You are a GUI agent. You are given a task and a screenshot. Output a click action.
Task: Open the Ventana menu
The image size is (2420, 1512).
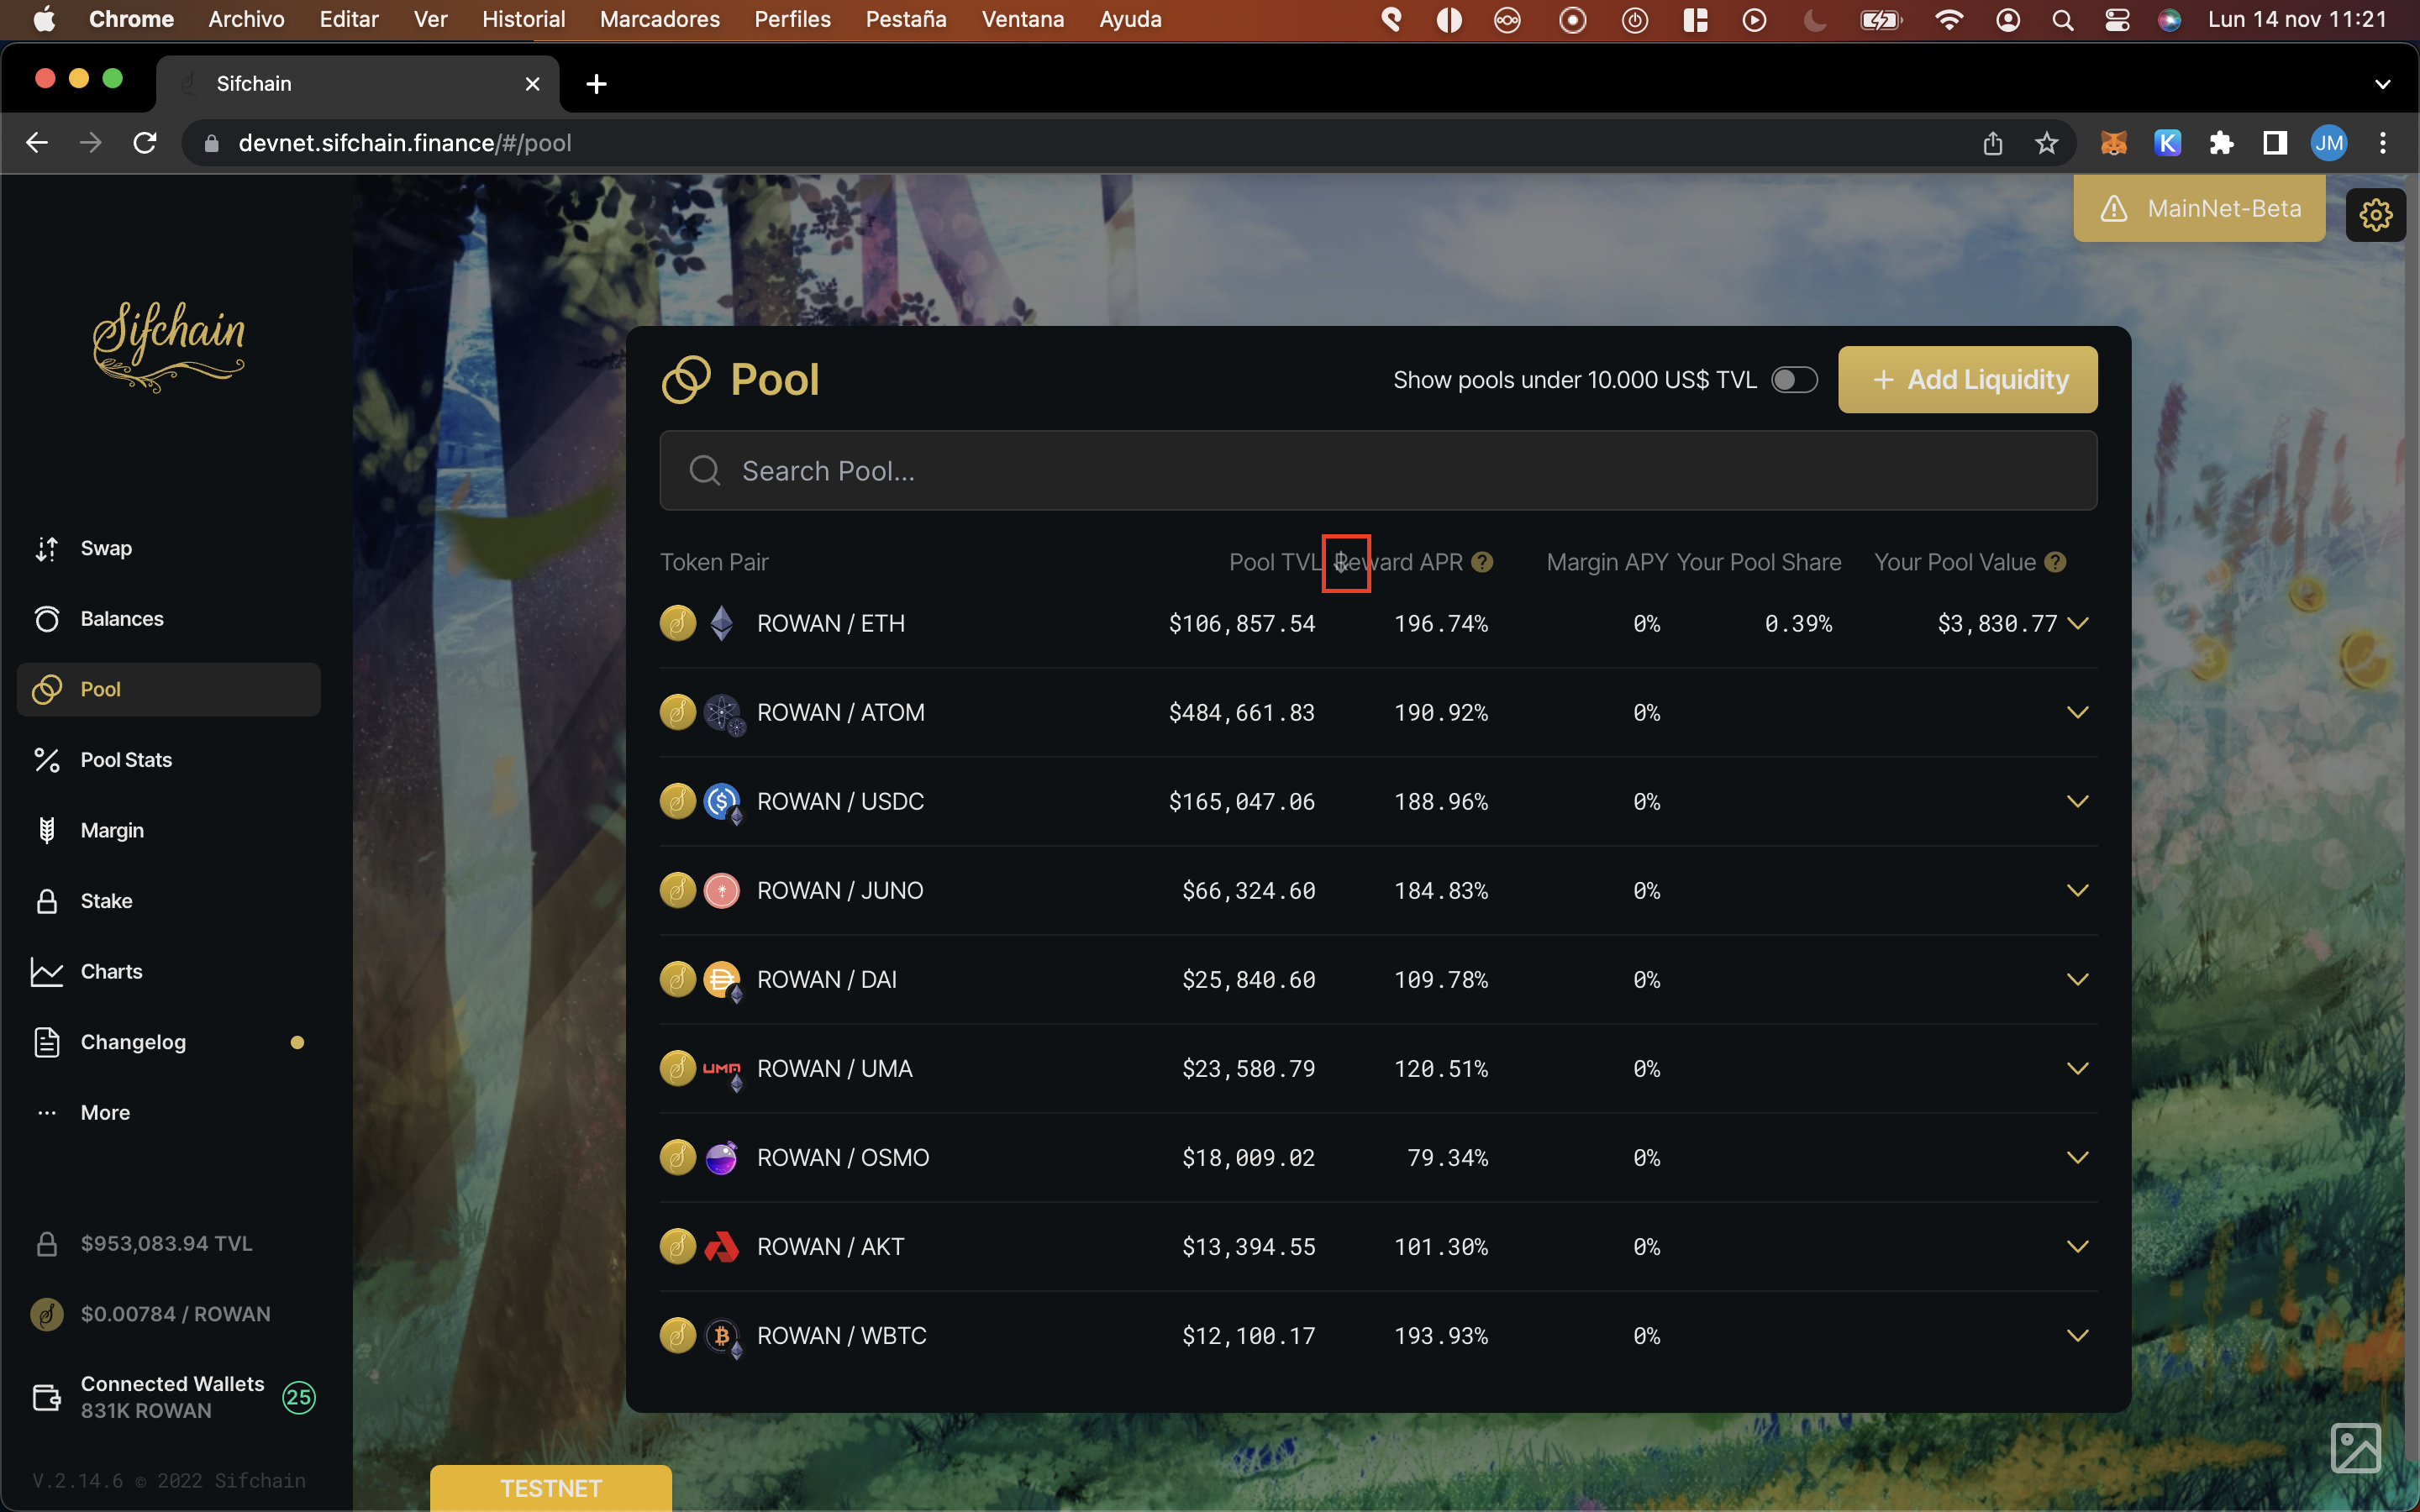click(1022, 20)
